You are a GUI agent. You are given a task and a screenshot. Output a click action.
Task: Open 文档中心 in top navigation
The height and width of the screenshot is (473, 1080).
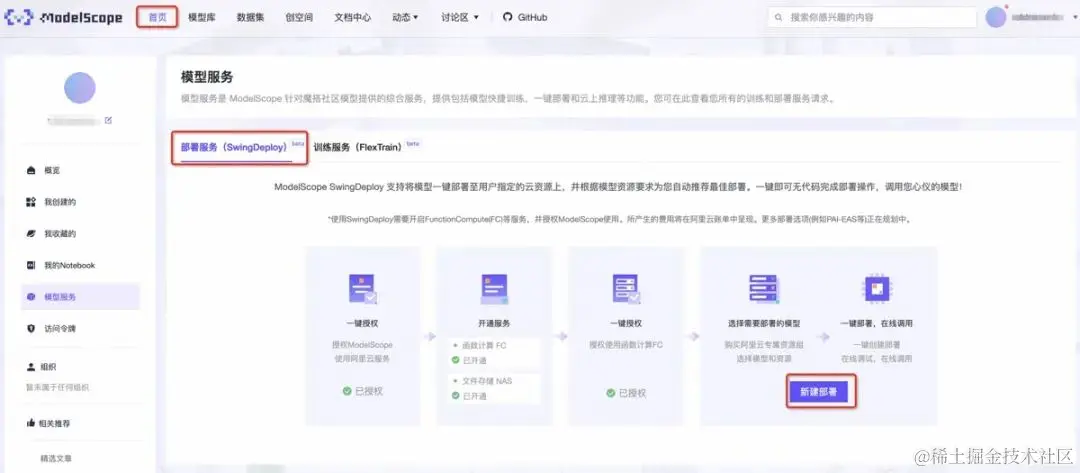353,17
